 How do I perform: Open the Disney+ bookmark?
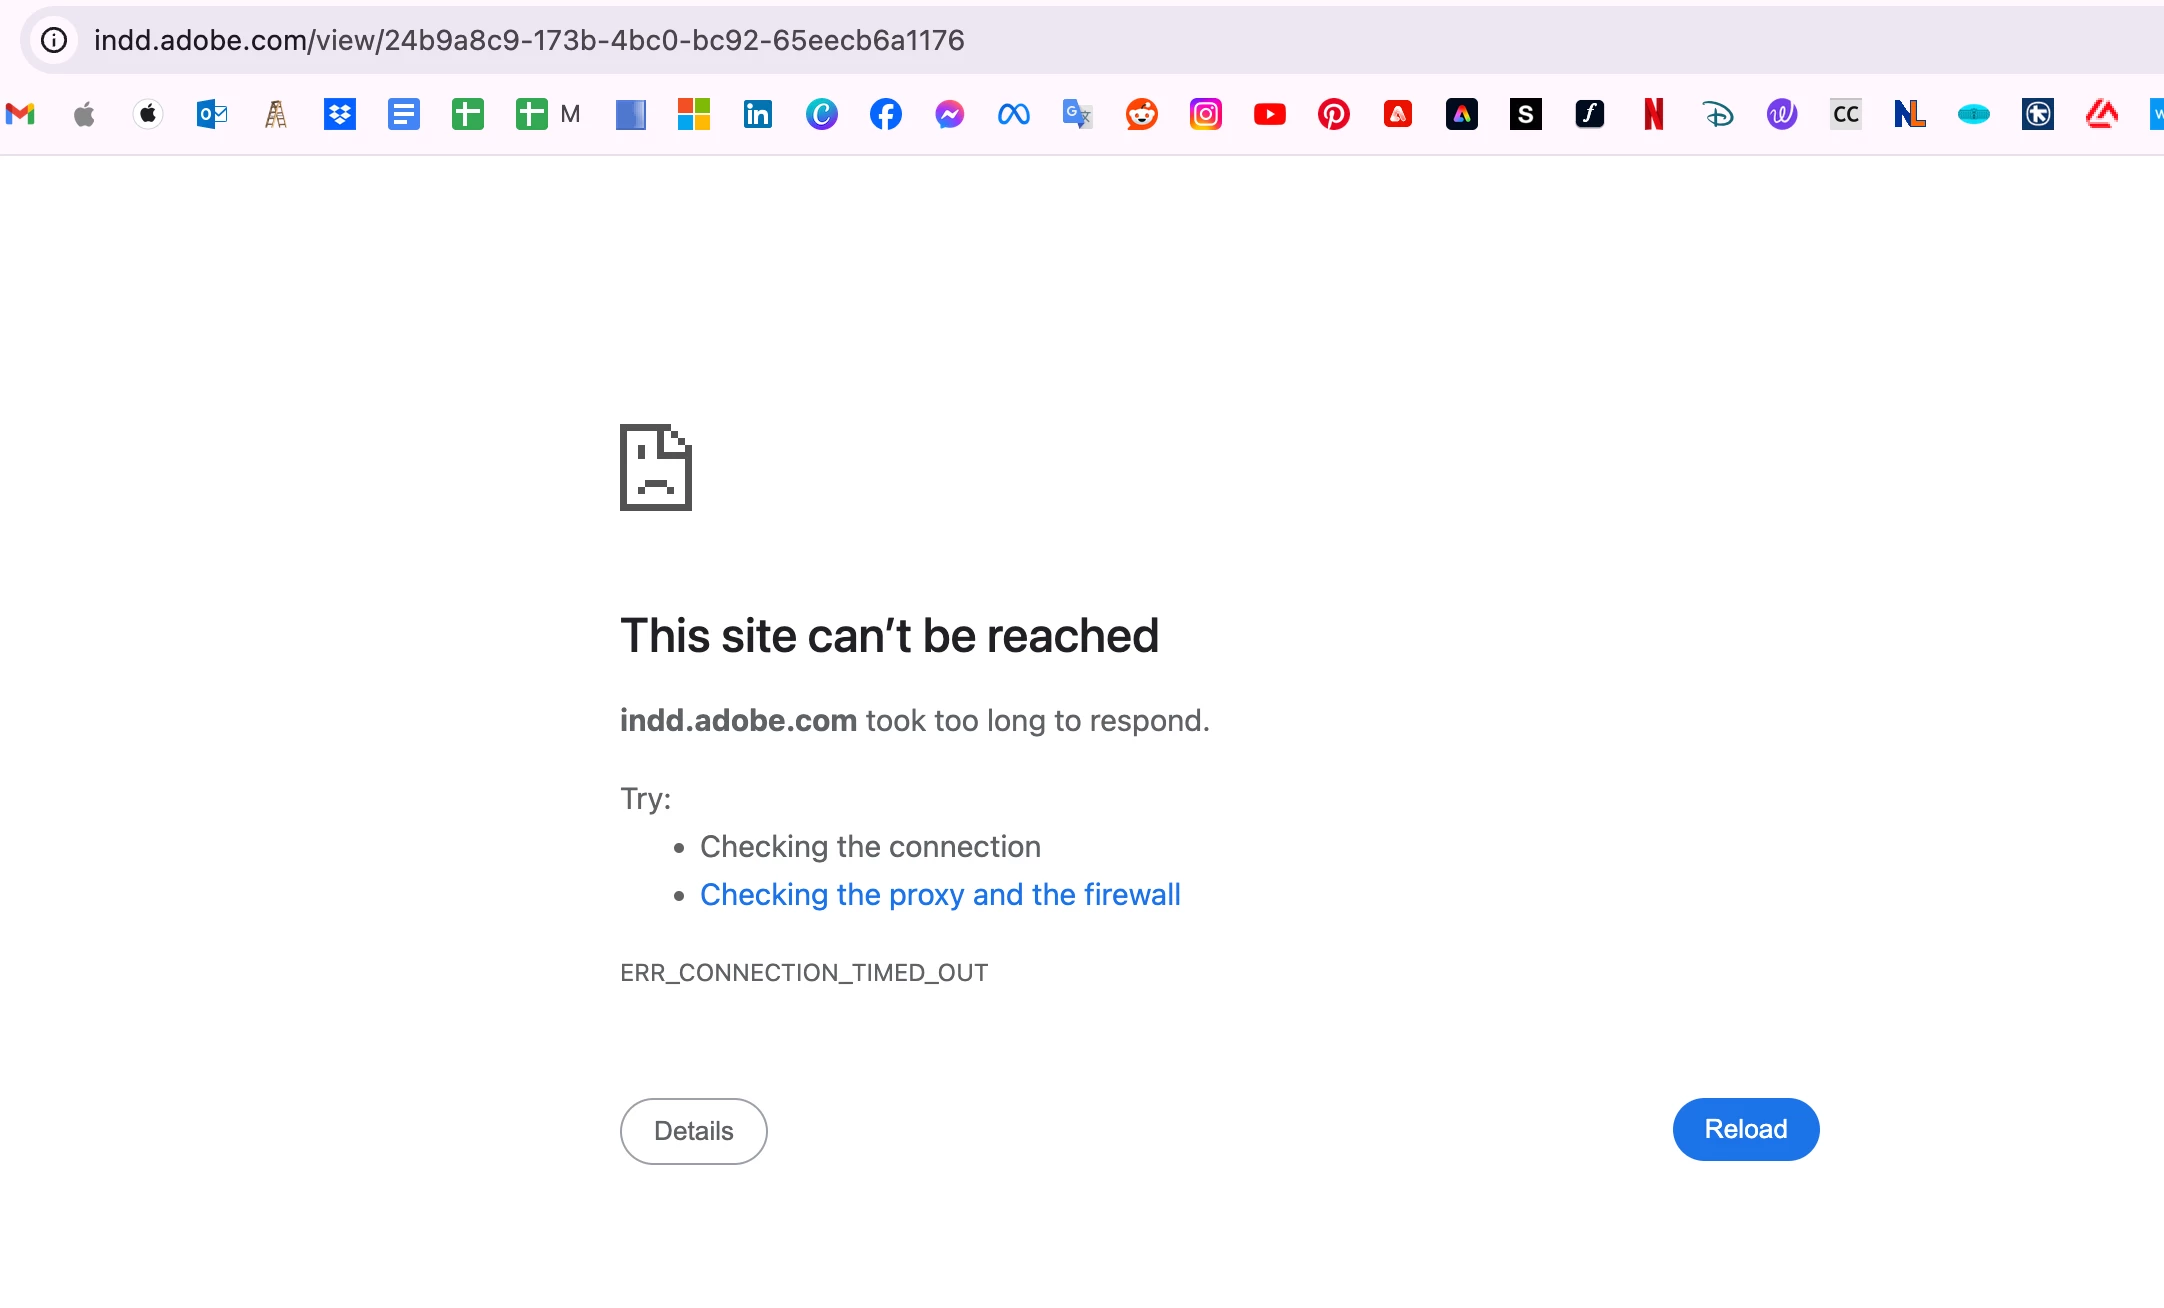click(1717, 115)
